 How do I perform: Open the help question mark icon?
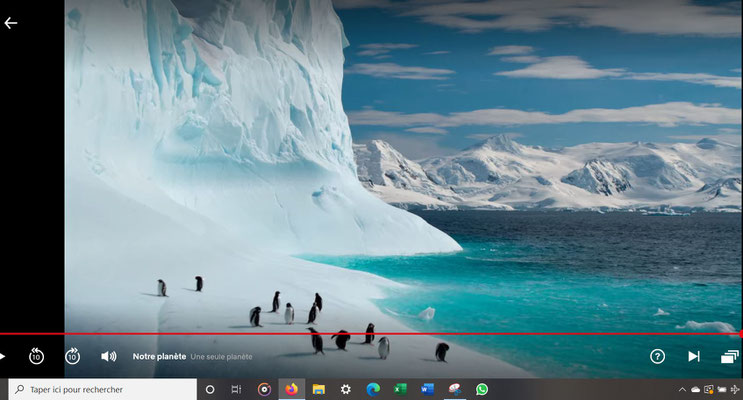pos(657,356)
